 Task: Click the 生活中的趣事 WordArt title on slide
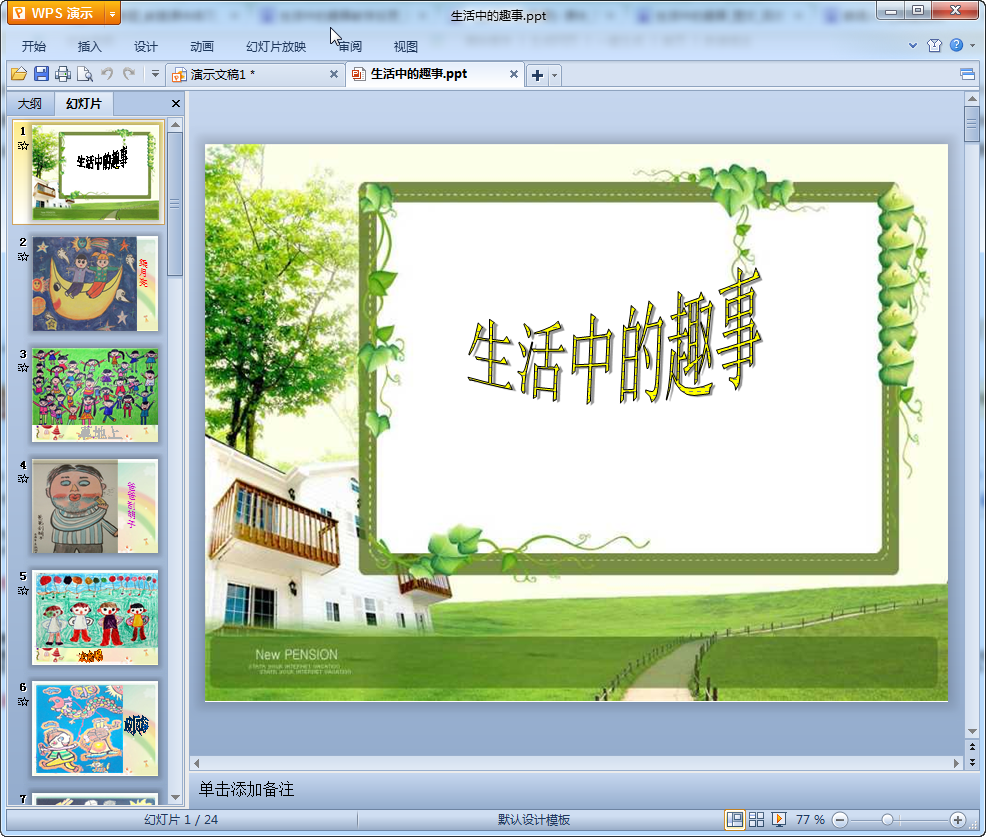click(x=614, y=336)
